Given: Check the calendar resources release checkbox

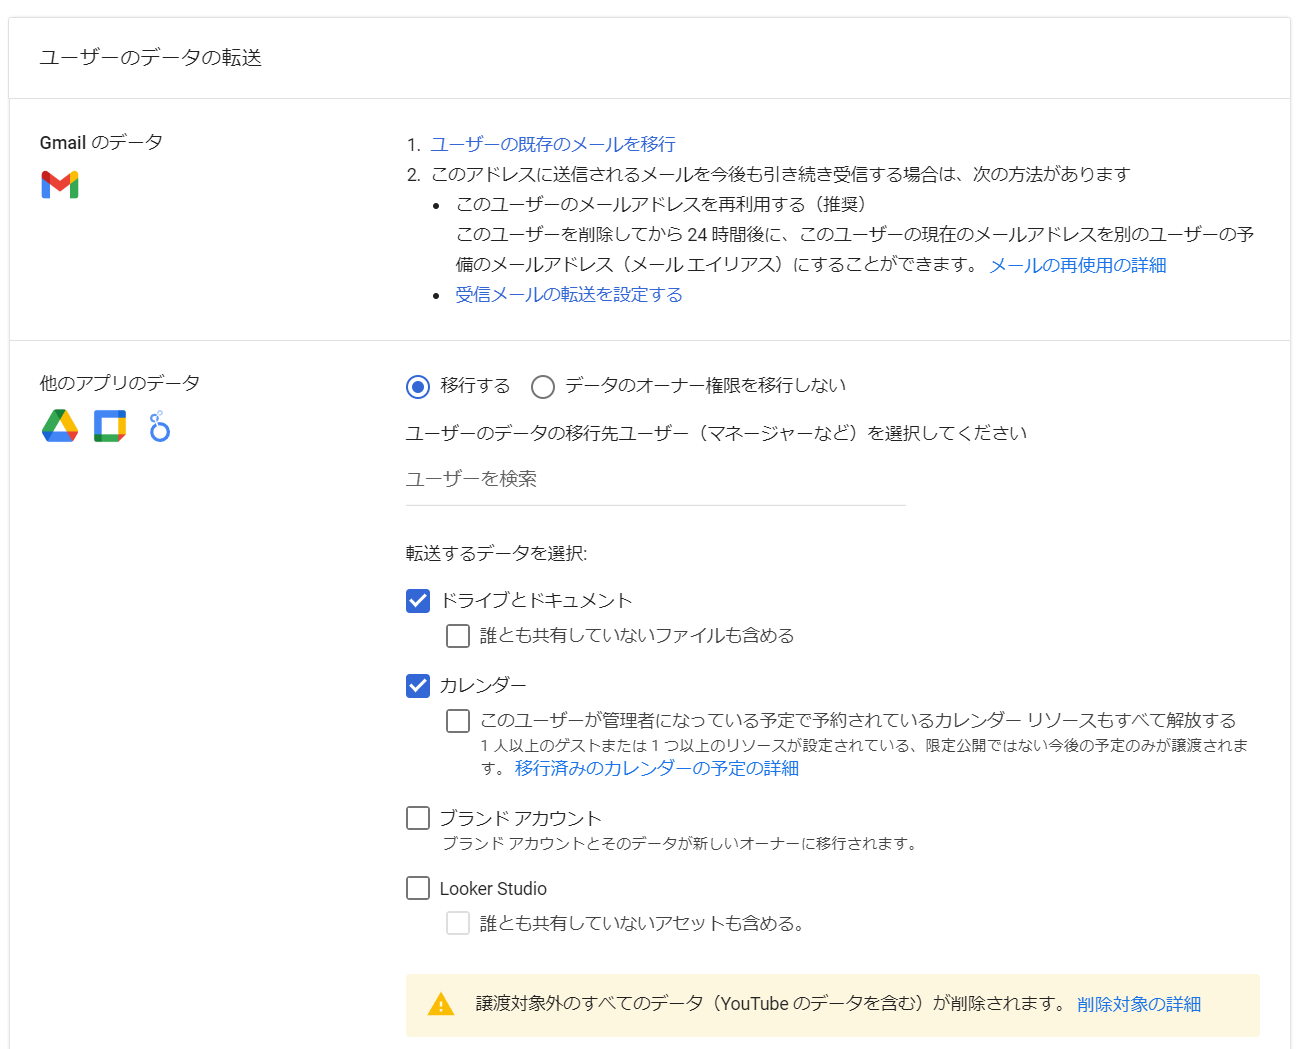Looking at the screenshot, I should [x=458, y=721].
